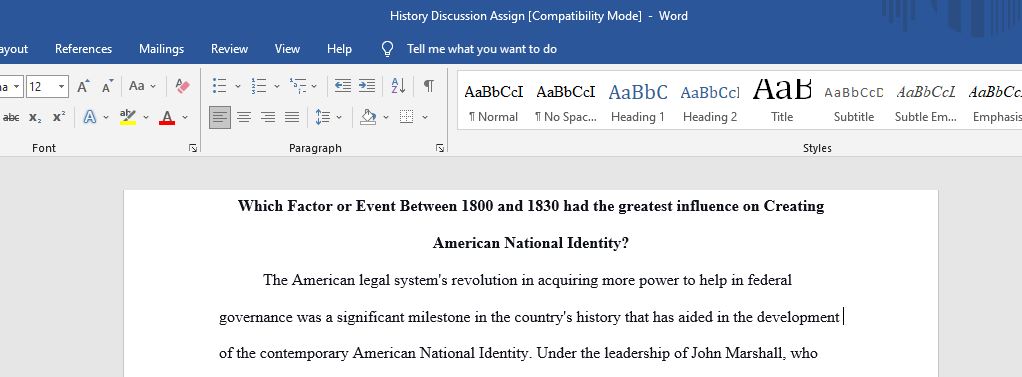
Task: Increase paragraph indent
Action: pos(367,86)
